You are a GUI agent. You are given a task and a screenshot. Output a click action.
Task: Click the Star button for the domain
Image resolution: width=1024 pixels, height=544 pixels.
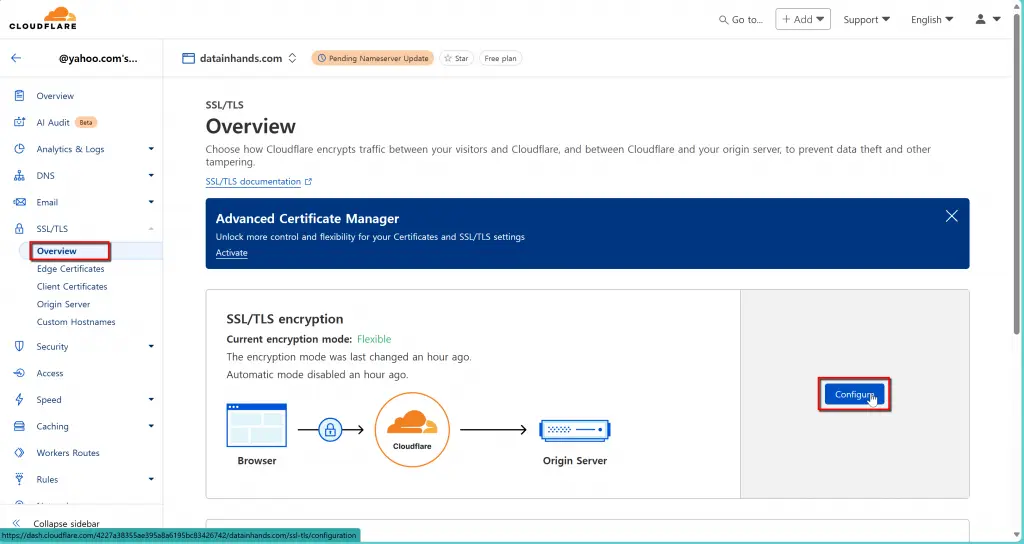tap(456, 58)
